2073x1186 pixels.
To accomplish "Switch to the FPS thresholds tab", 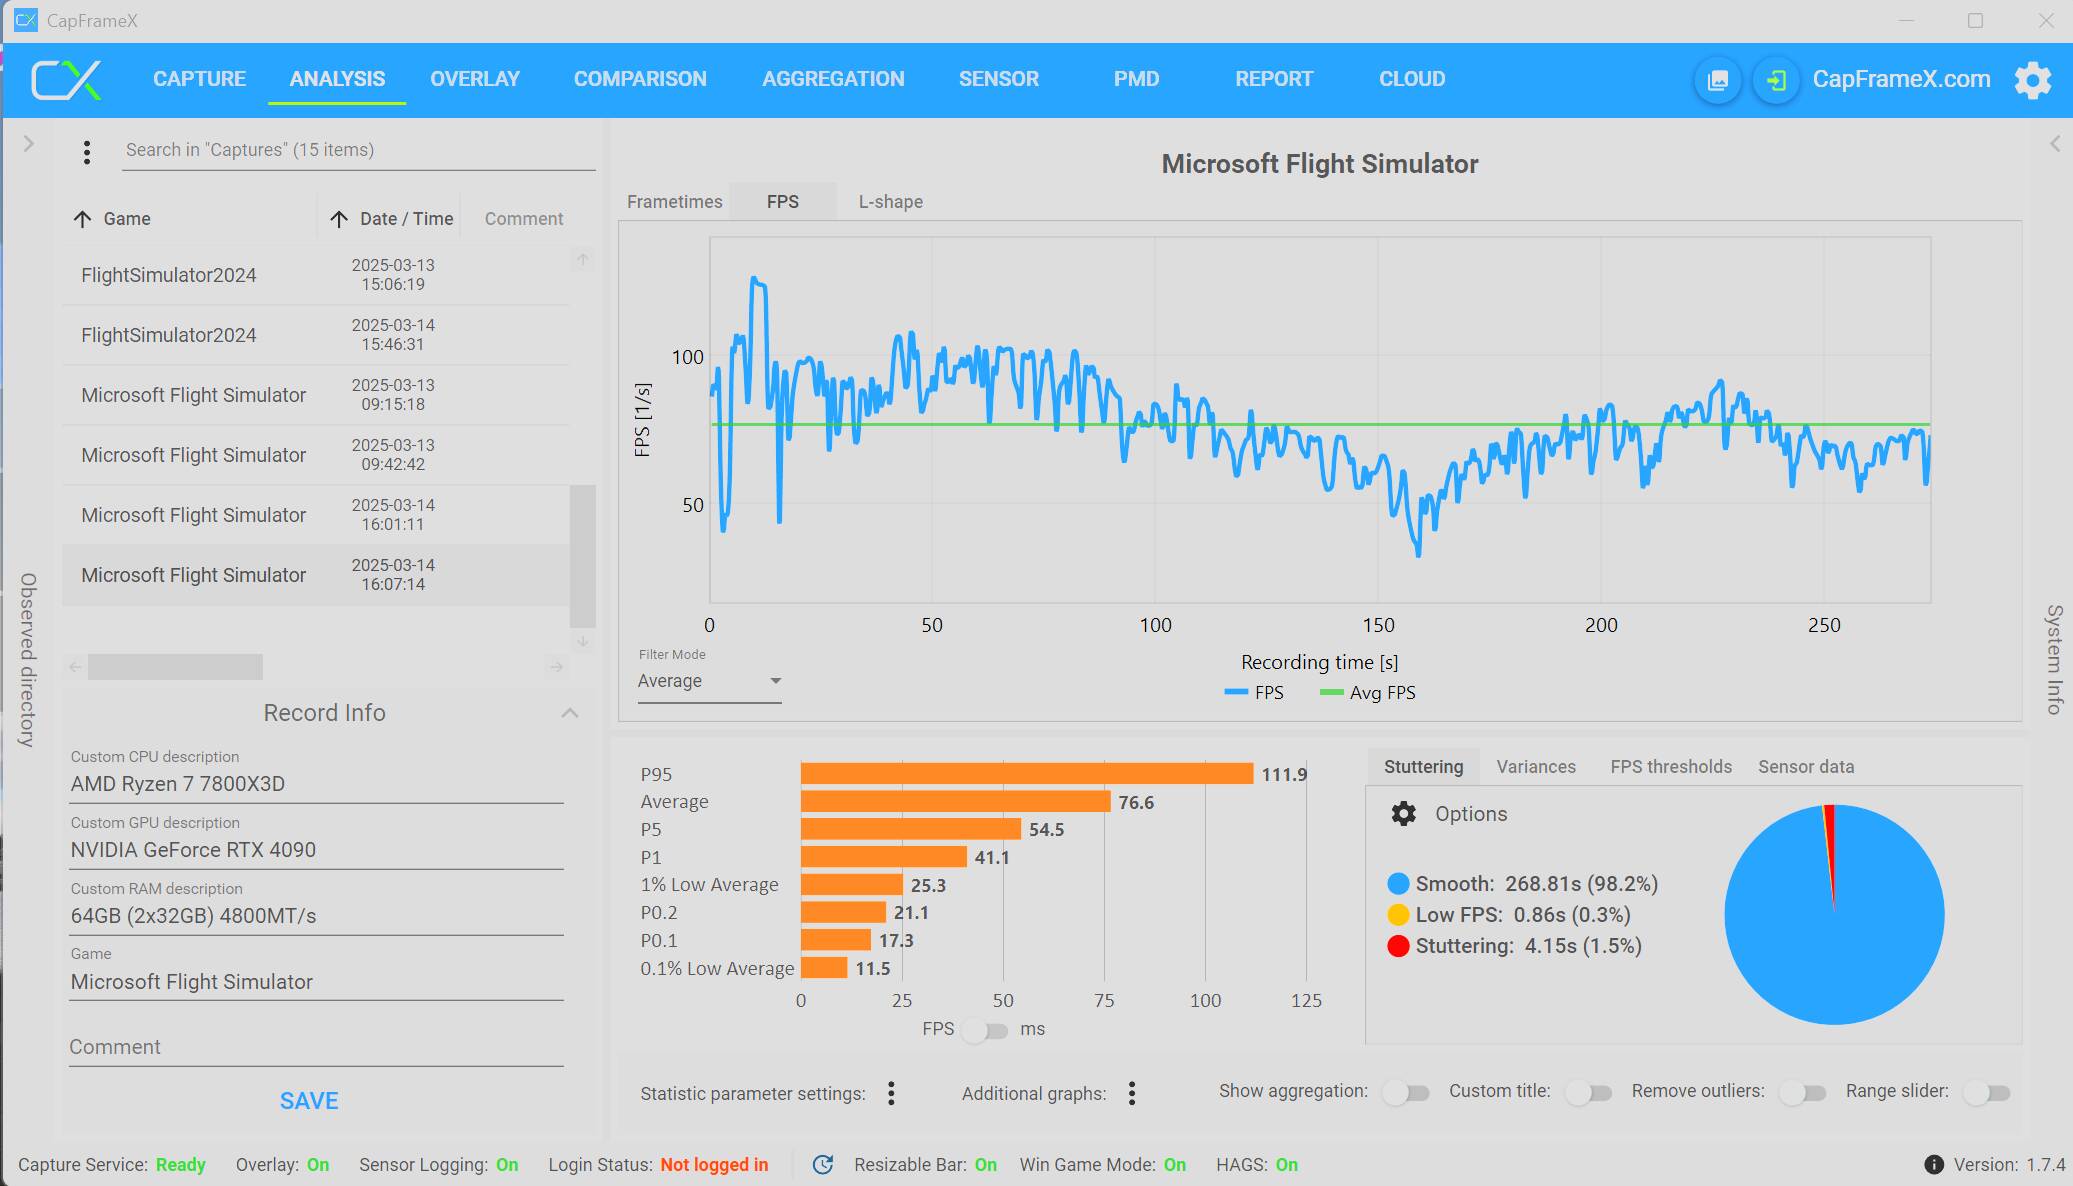I will coord(1670,767).
